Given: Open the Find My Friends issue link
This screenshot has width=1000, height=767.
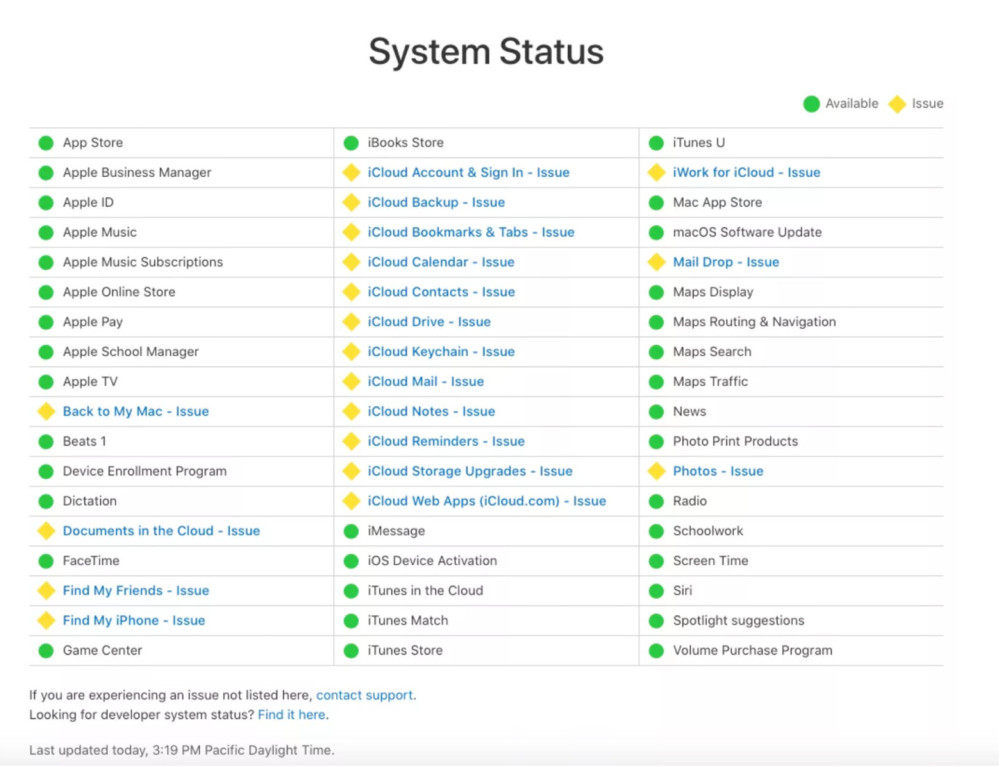Looking at the screenshot, I should click(136, 590).
